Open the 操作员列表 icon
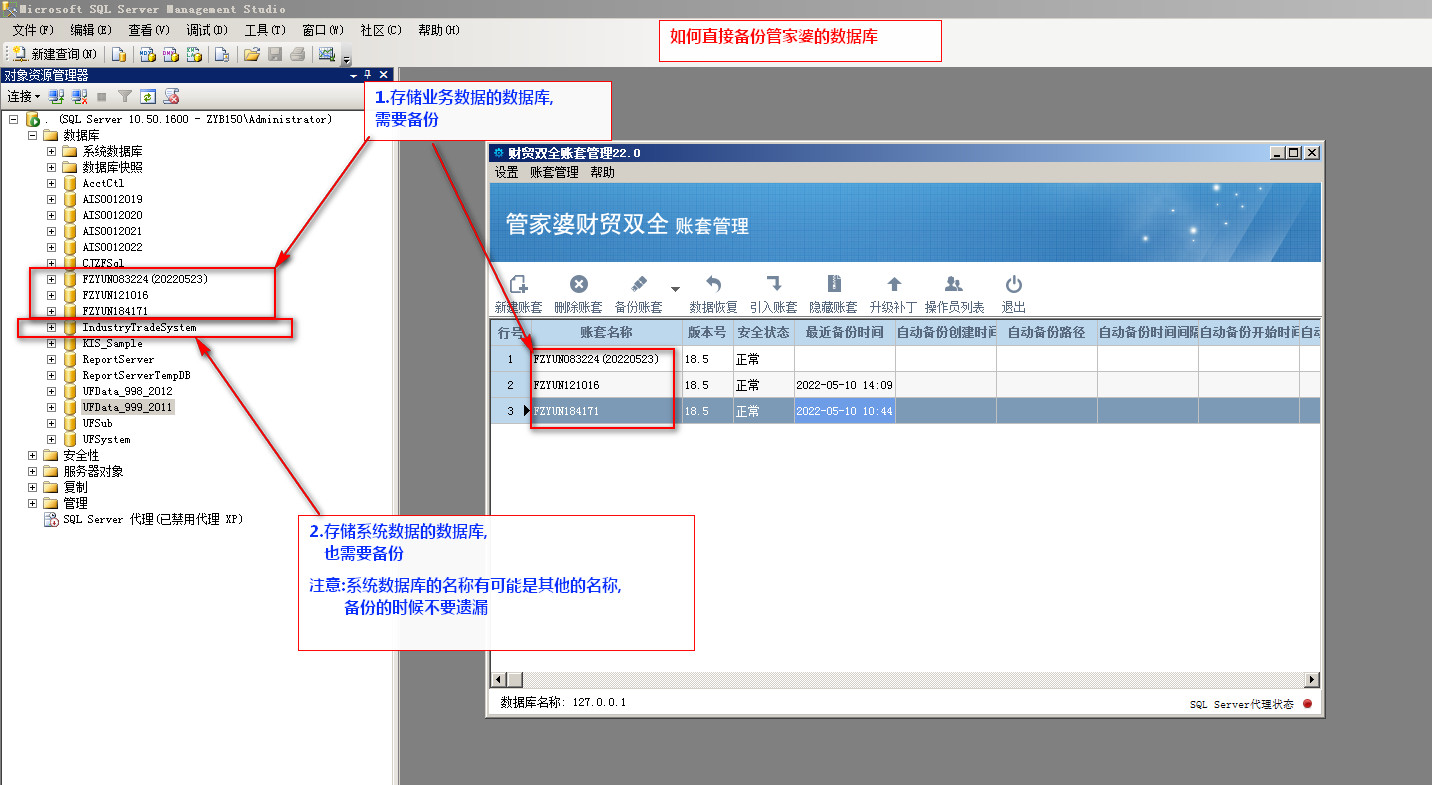Image resolution: width=1432 pixels, height=785 pixels. pos(954,285)
